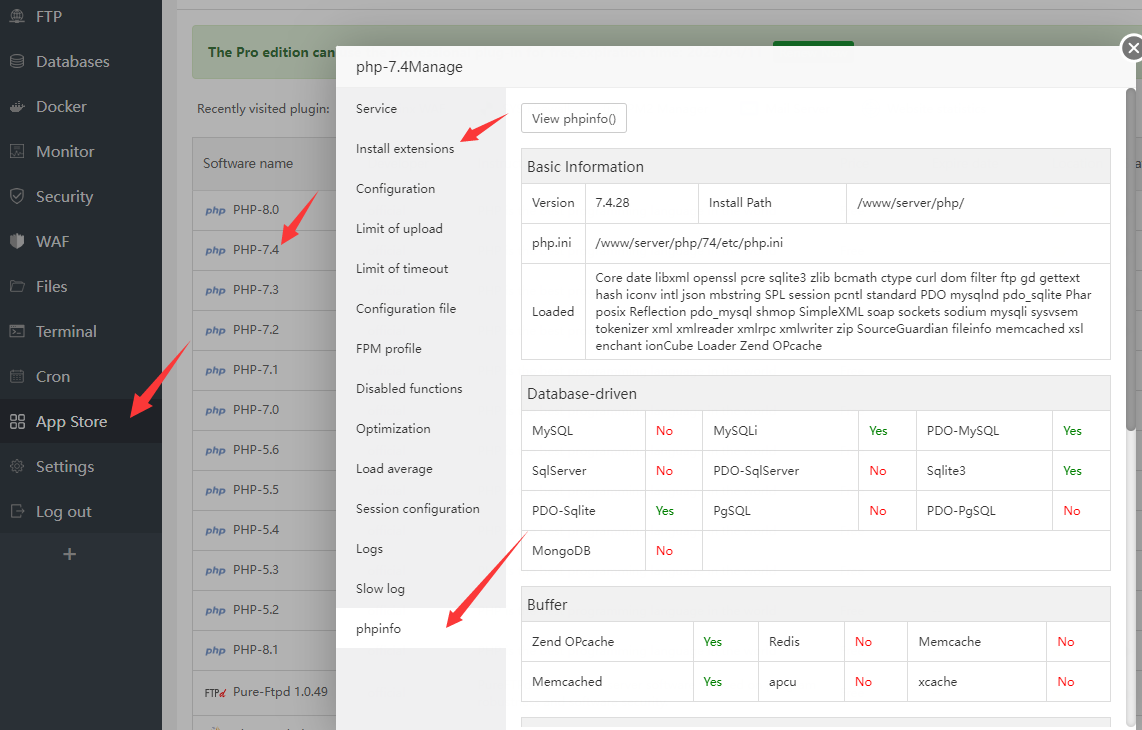
Task: Open the Slow log tab
Action: click(380, 588)
